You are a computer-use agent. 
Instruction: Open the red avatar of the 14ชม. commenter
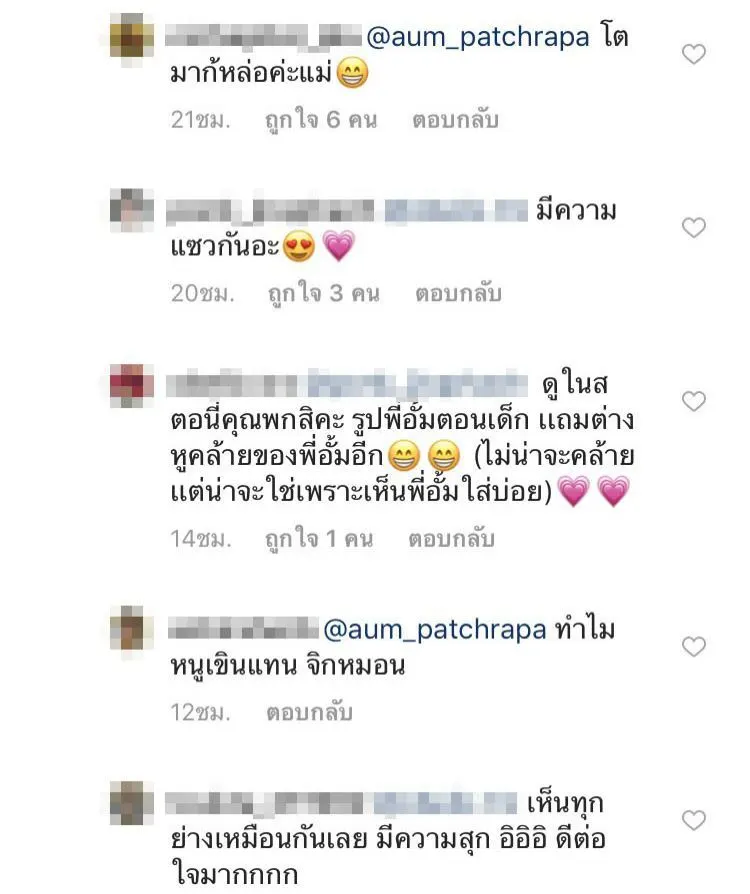click(x=132, y=385)
